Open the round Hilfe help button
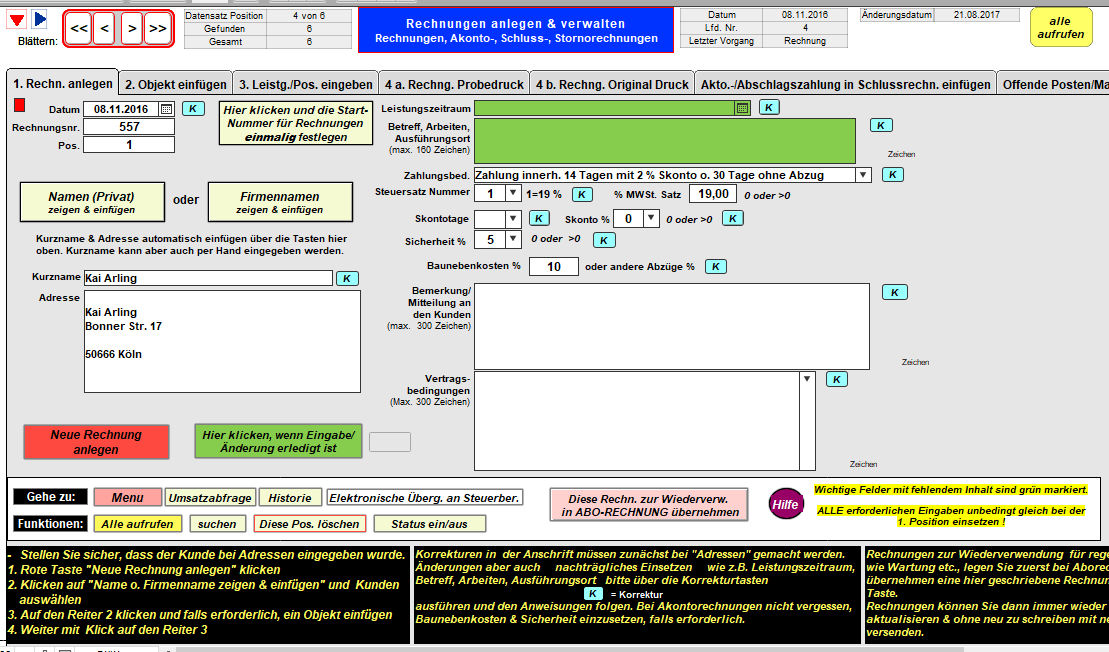The image size is (1109, 652). click(786, 504)
